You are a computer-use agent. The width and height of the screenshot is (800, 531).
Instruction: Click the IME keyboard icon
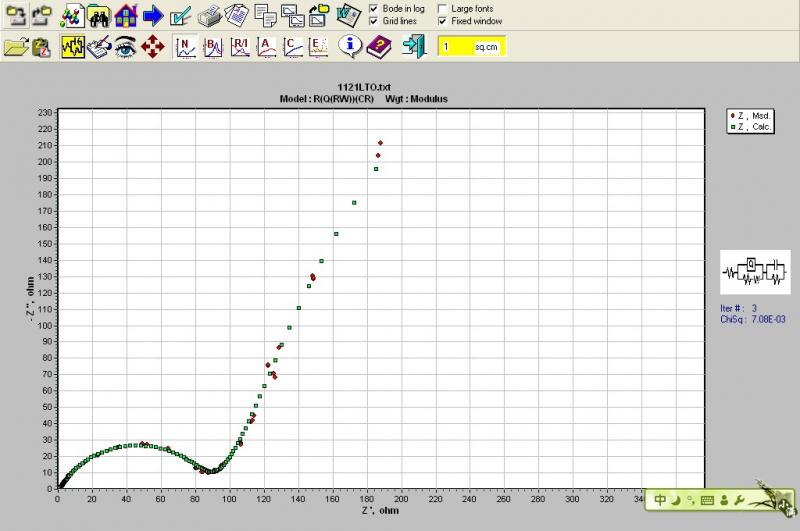point(707,500)
